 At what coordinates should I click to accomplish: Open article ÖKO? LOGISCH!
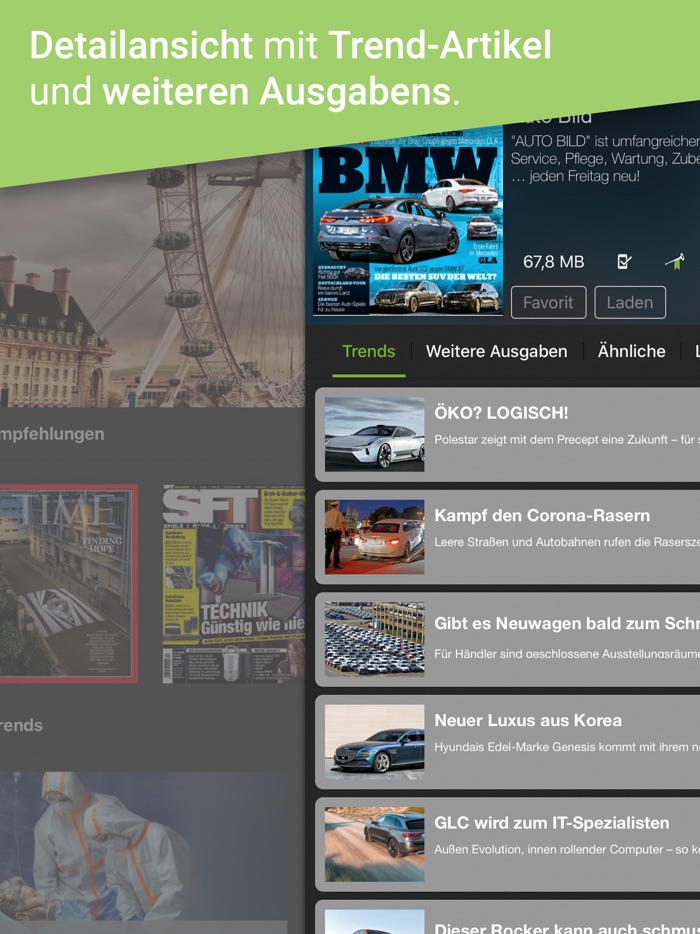[x=508, y=434]
